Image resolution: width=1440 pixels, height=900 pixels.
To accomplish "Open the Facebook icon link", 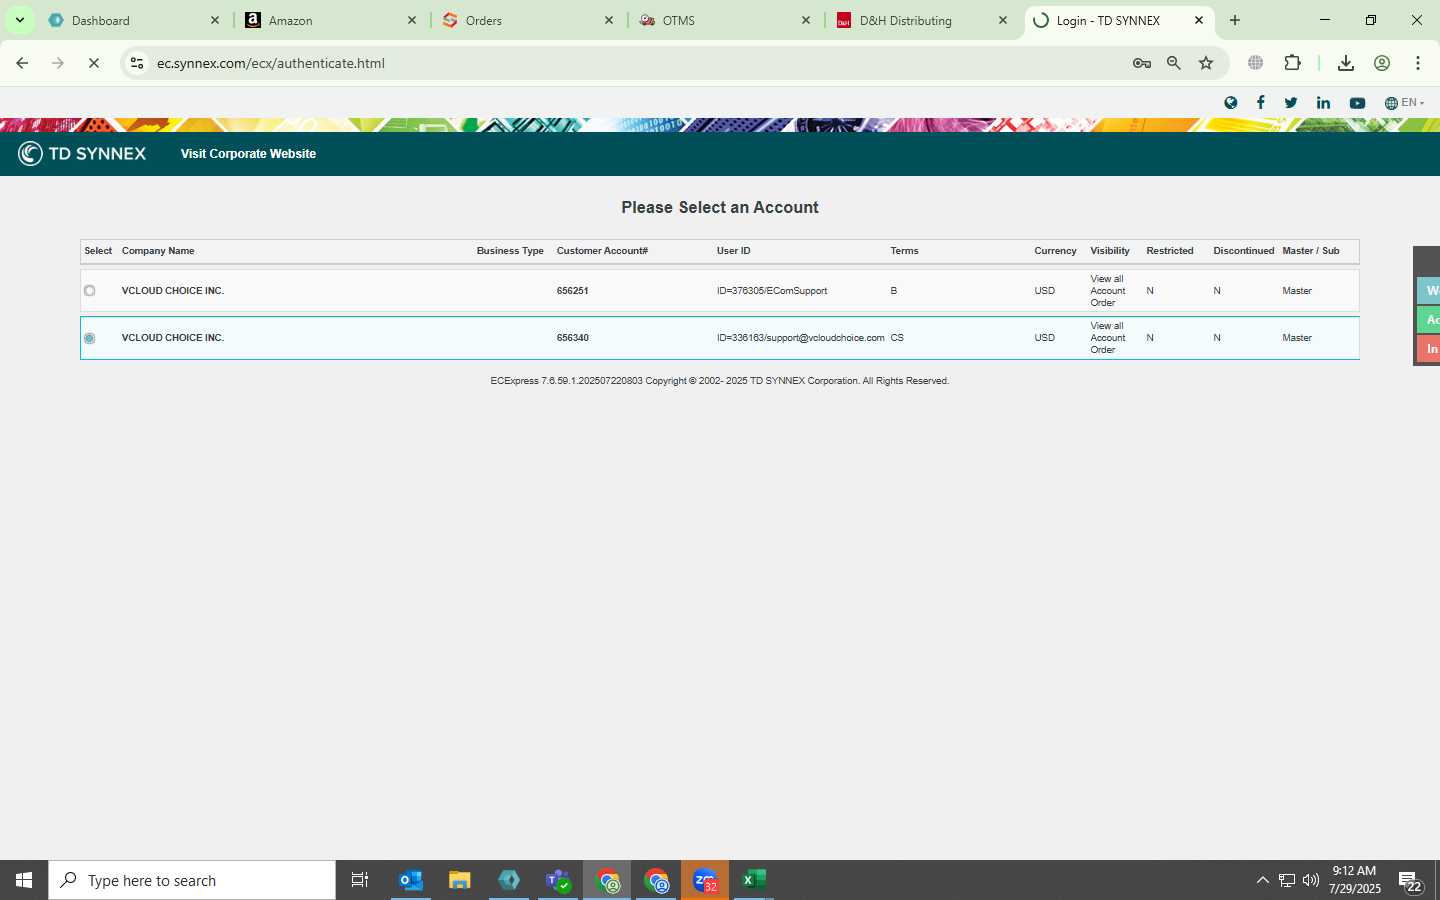I will pos(1261,103).
